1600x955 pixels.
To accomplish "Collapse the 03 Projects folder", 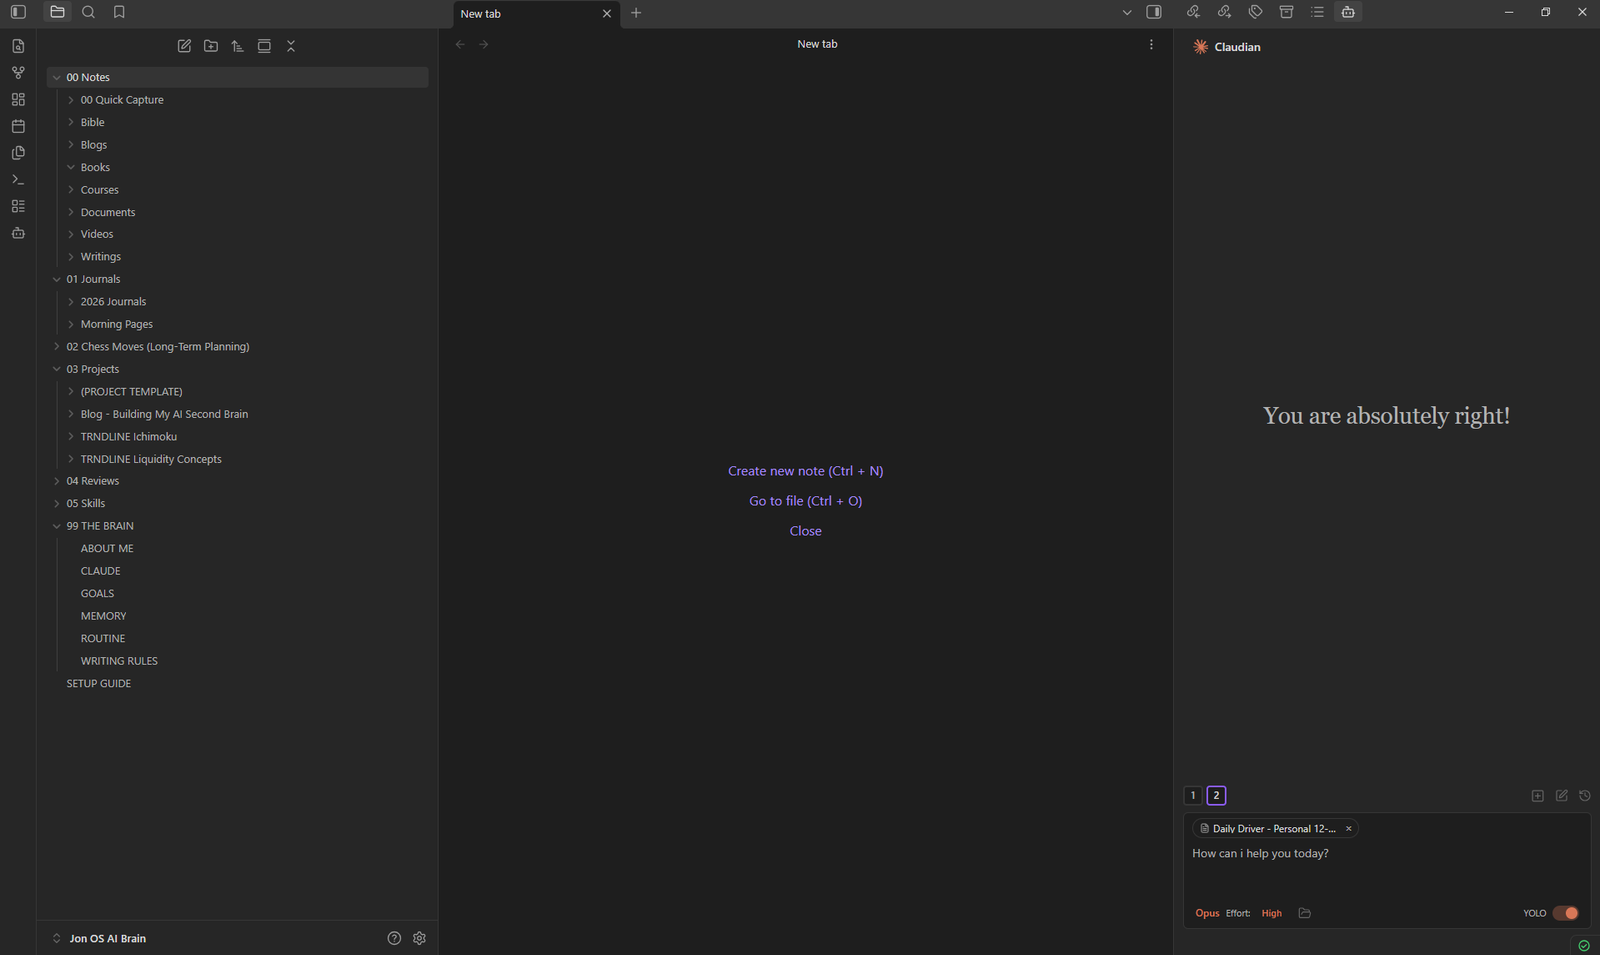I will click(57, 369).
